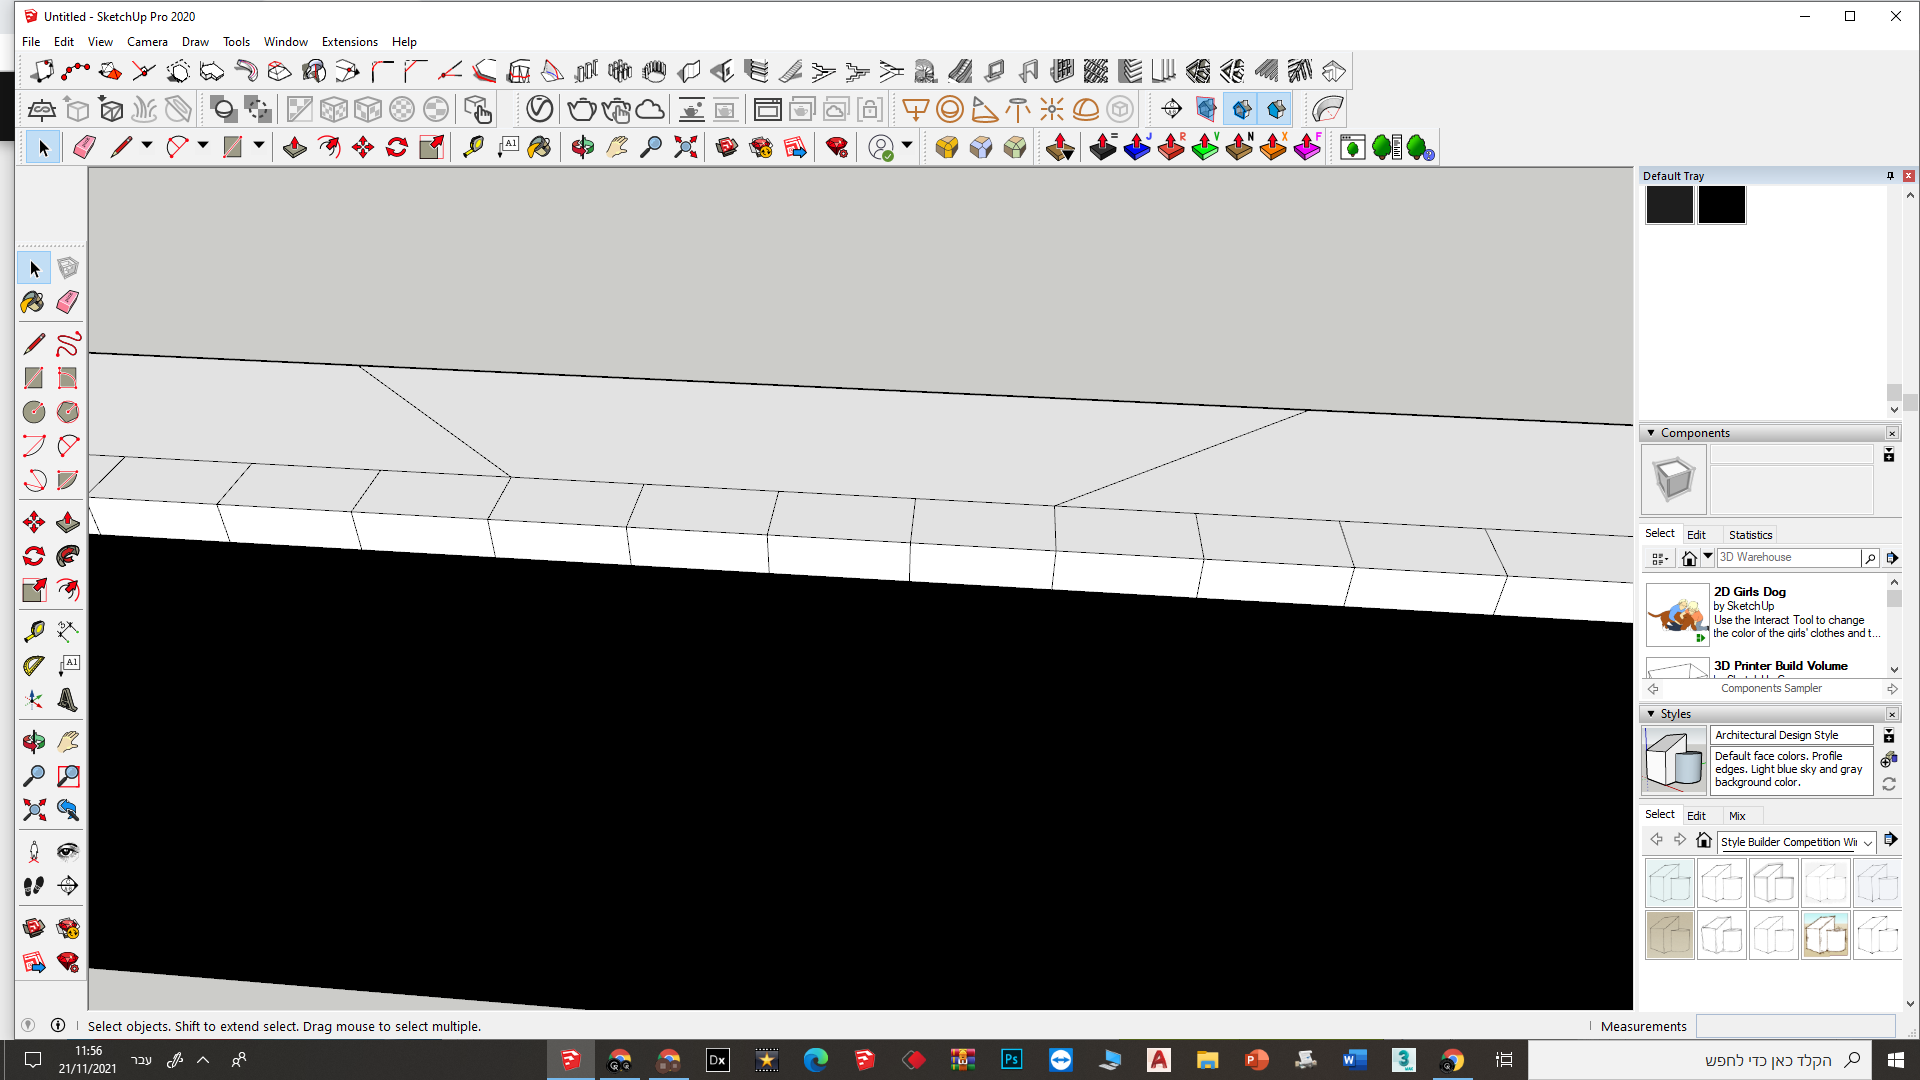This screenshot has width=1920, height=1080.
Task: Click the 2D Girls Dog component thumbnail
Action: (1677, 615)
